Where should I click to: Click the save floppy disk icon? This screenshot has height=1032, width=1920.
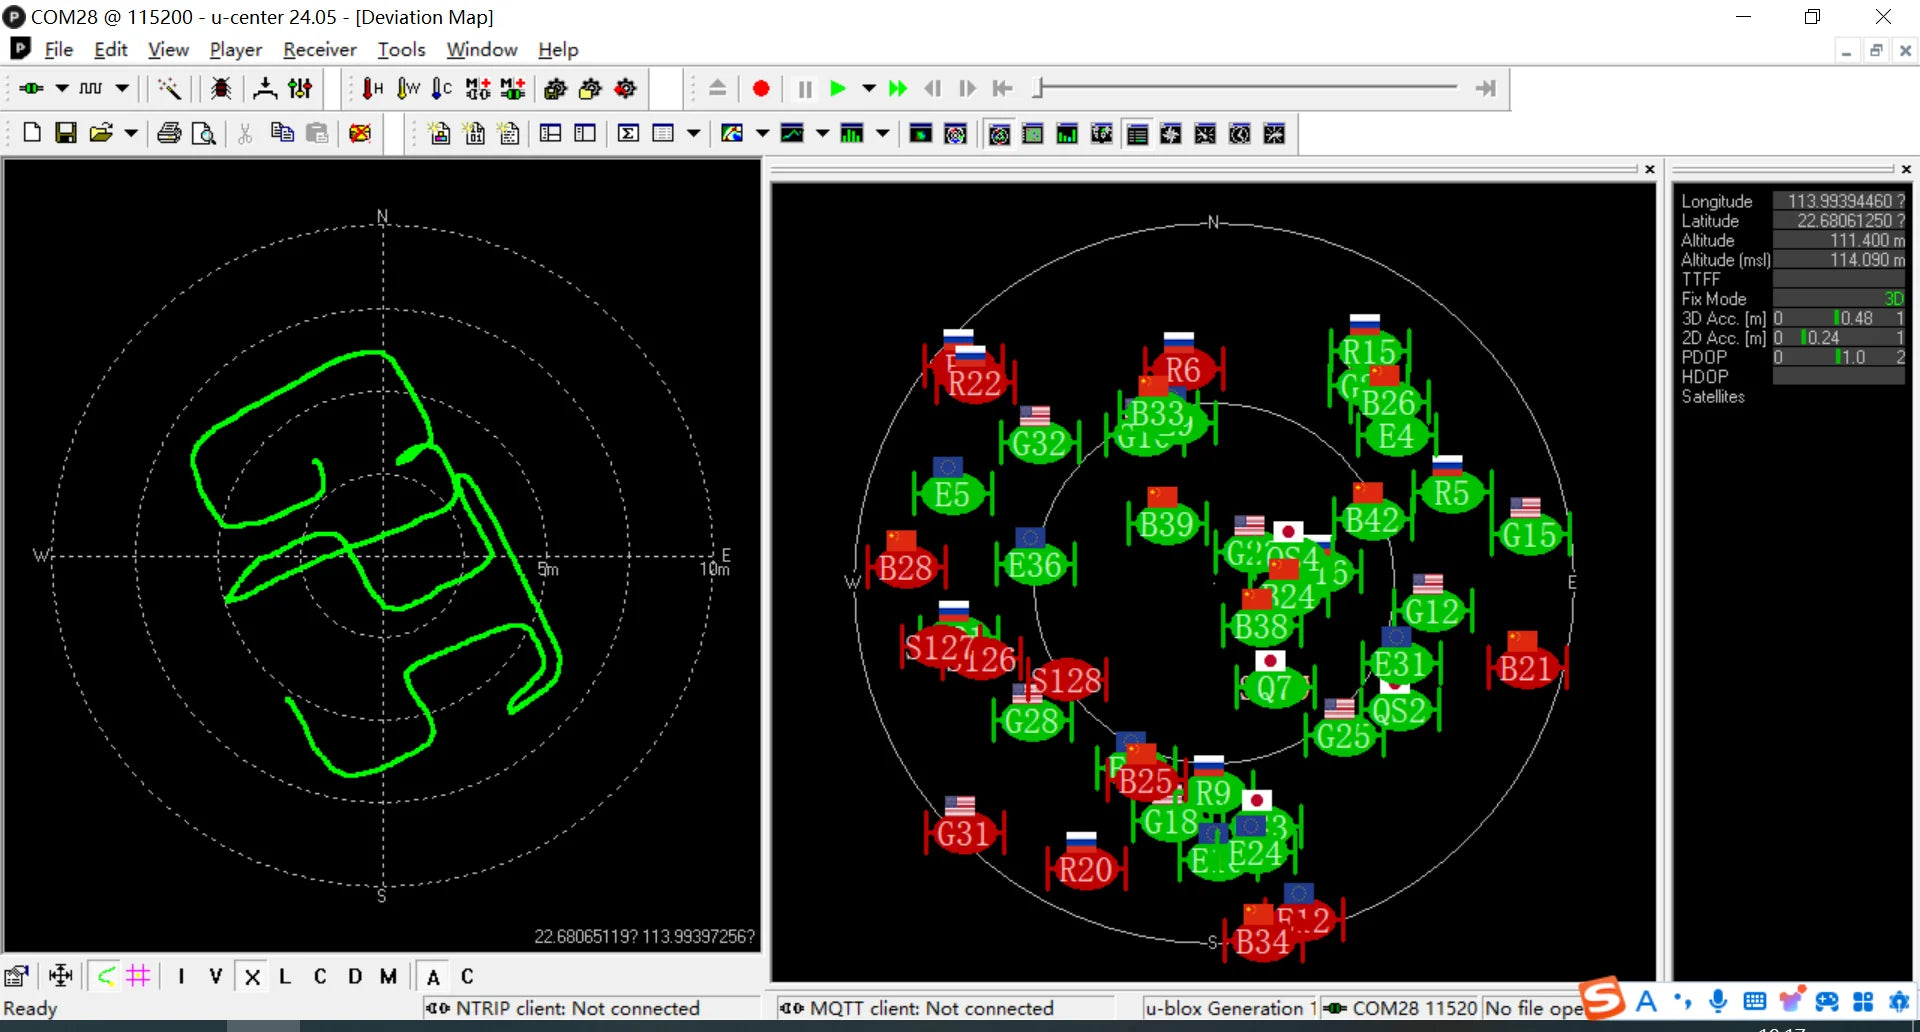click(x=66, y=133)
